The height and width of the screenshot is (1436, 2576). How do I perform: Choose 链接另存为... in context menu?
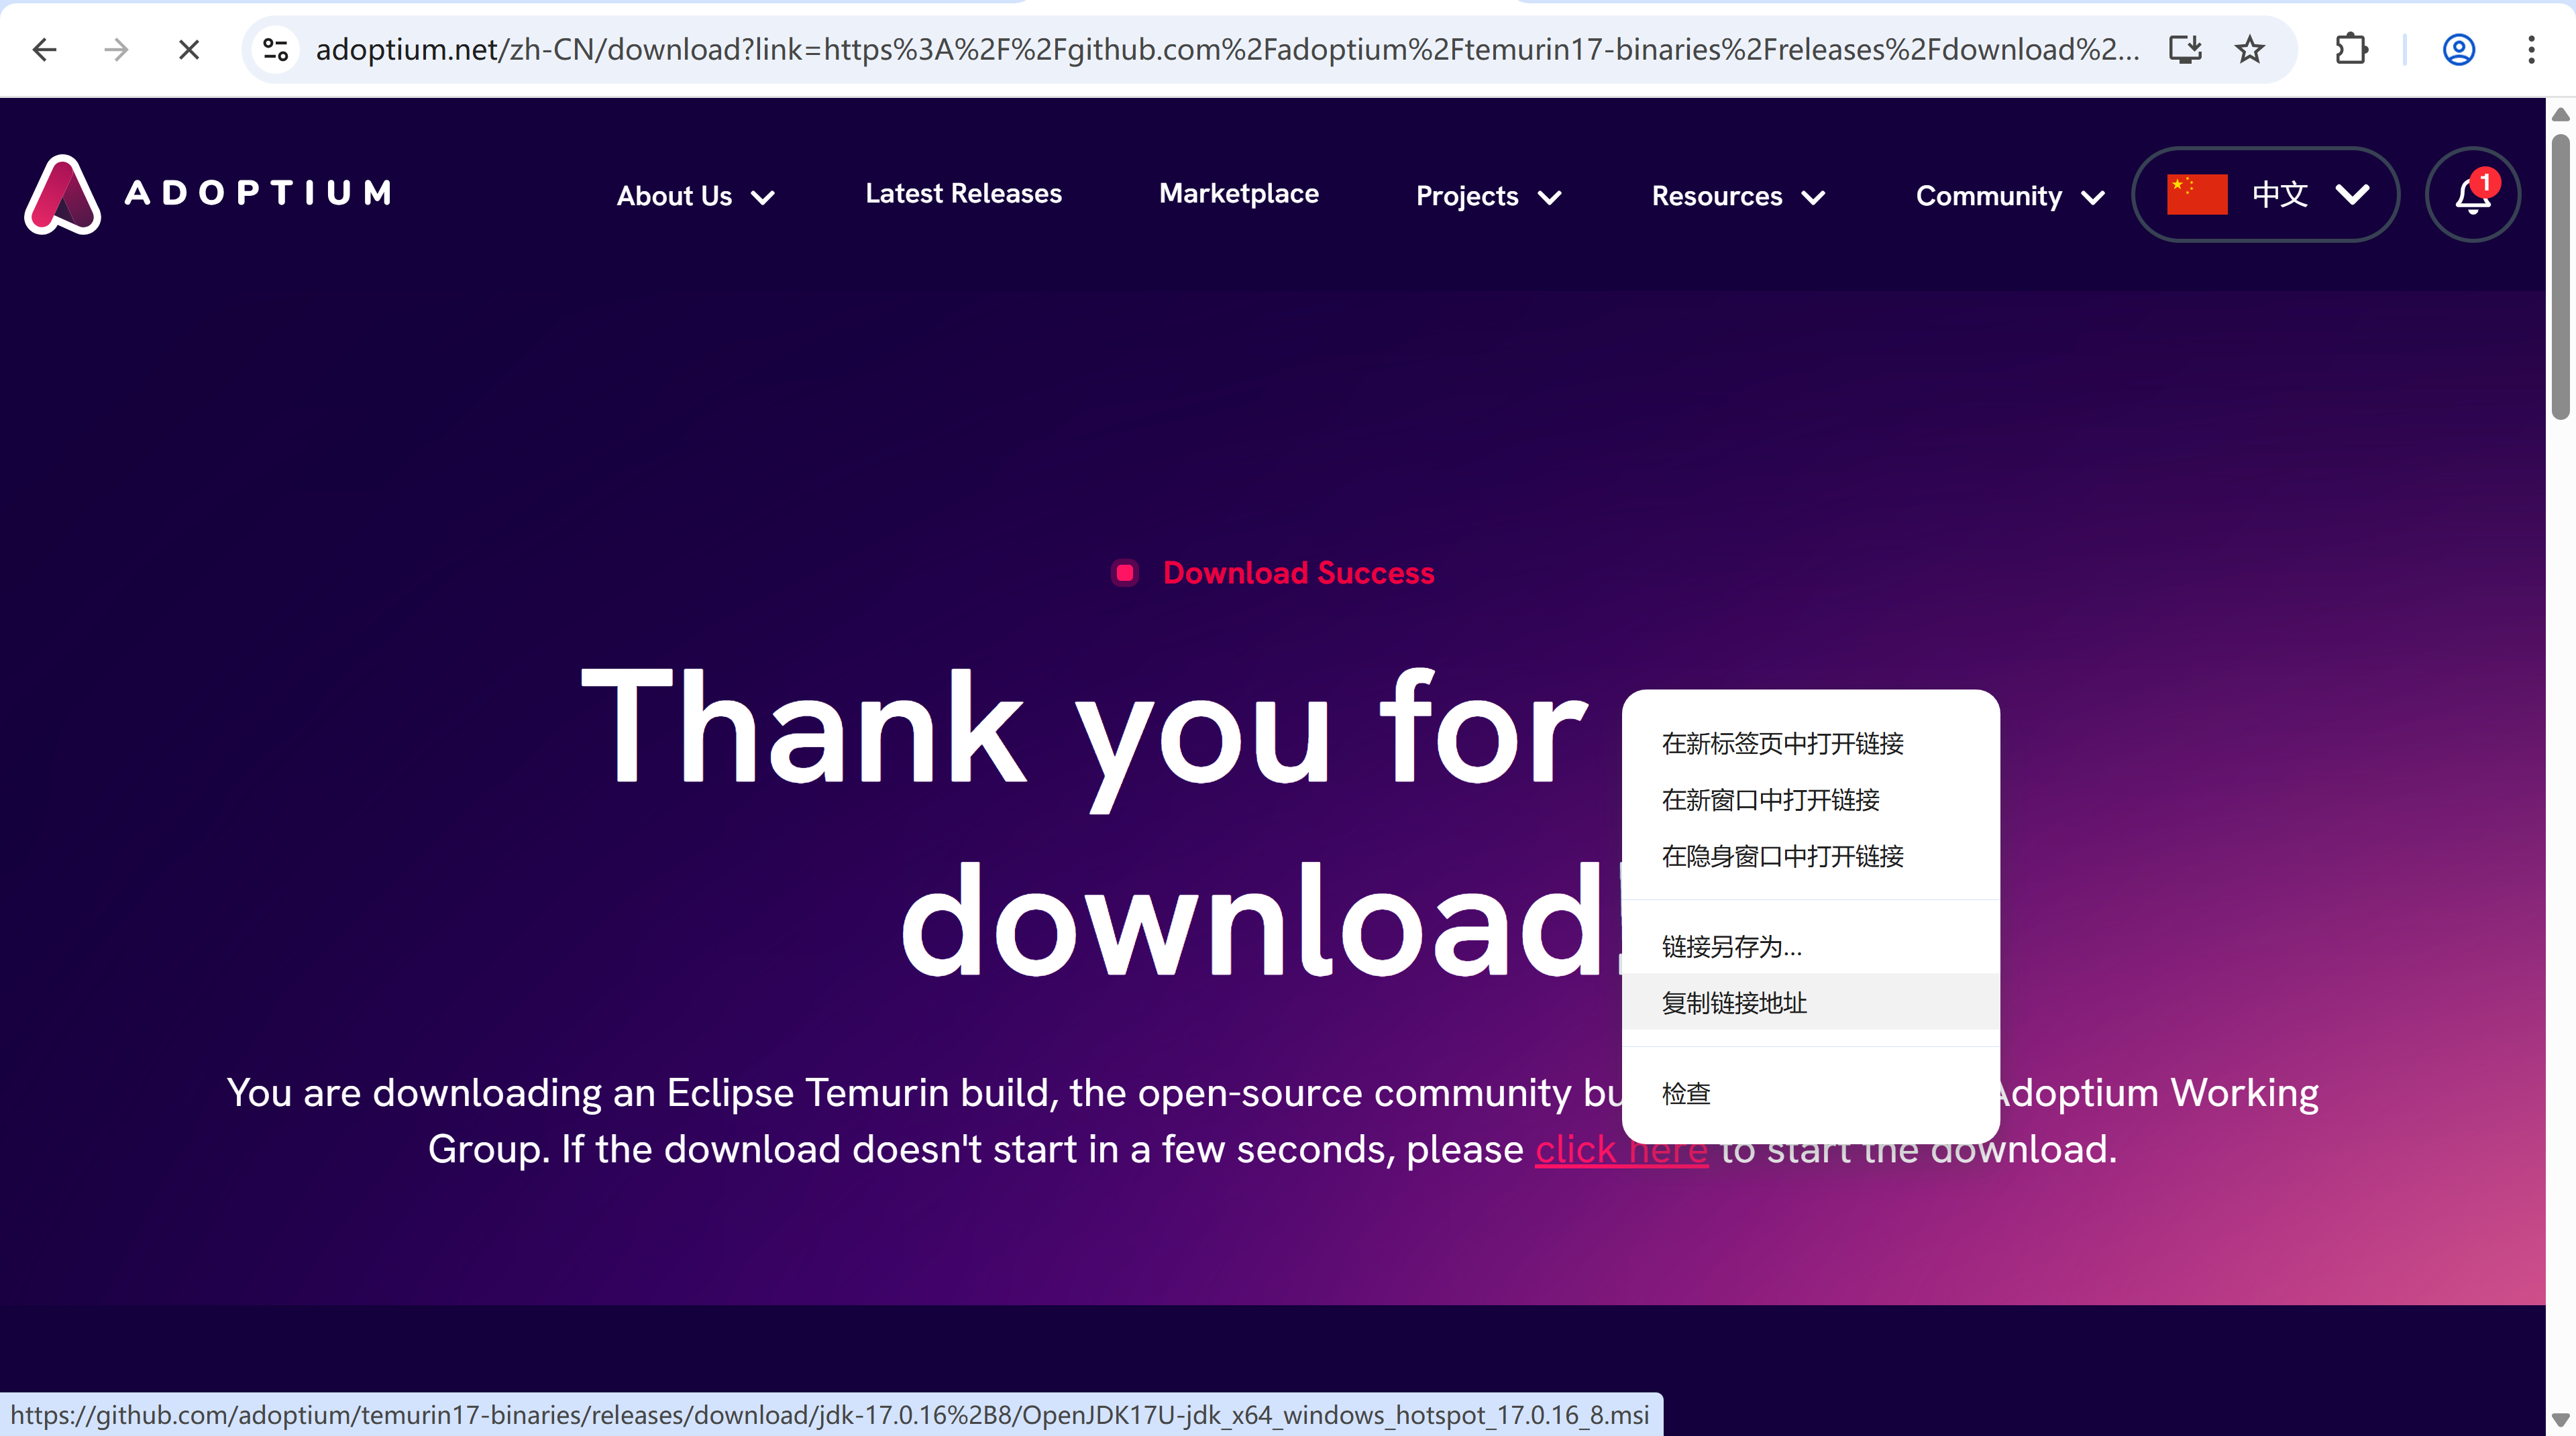(1810, 946)
